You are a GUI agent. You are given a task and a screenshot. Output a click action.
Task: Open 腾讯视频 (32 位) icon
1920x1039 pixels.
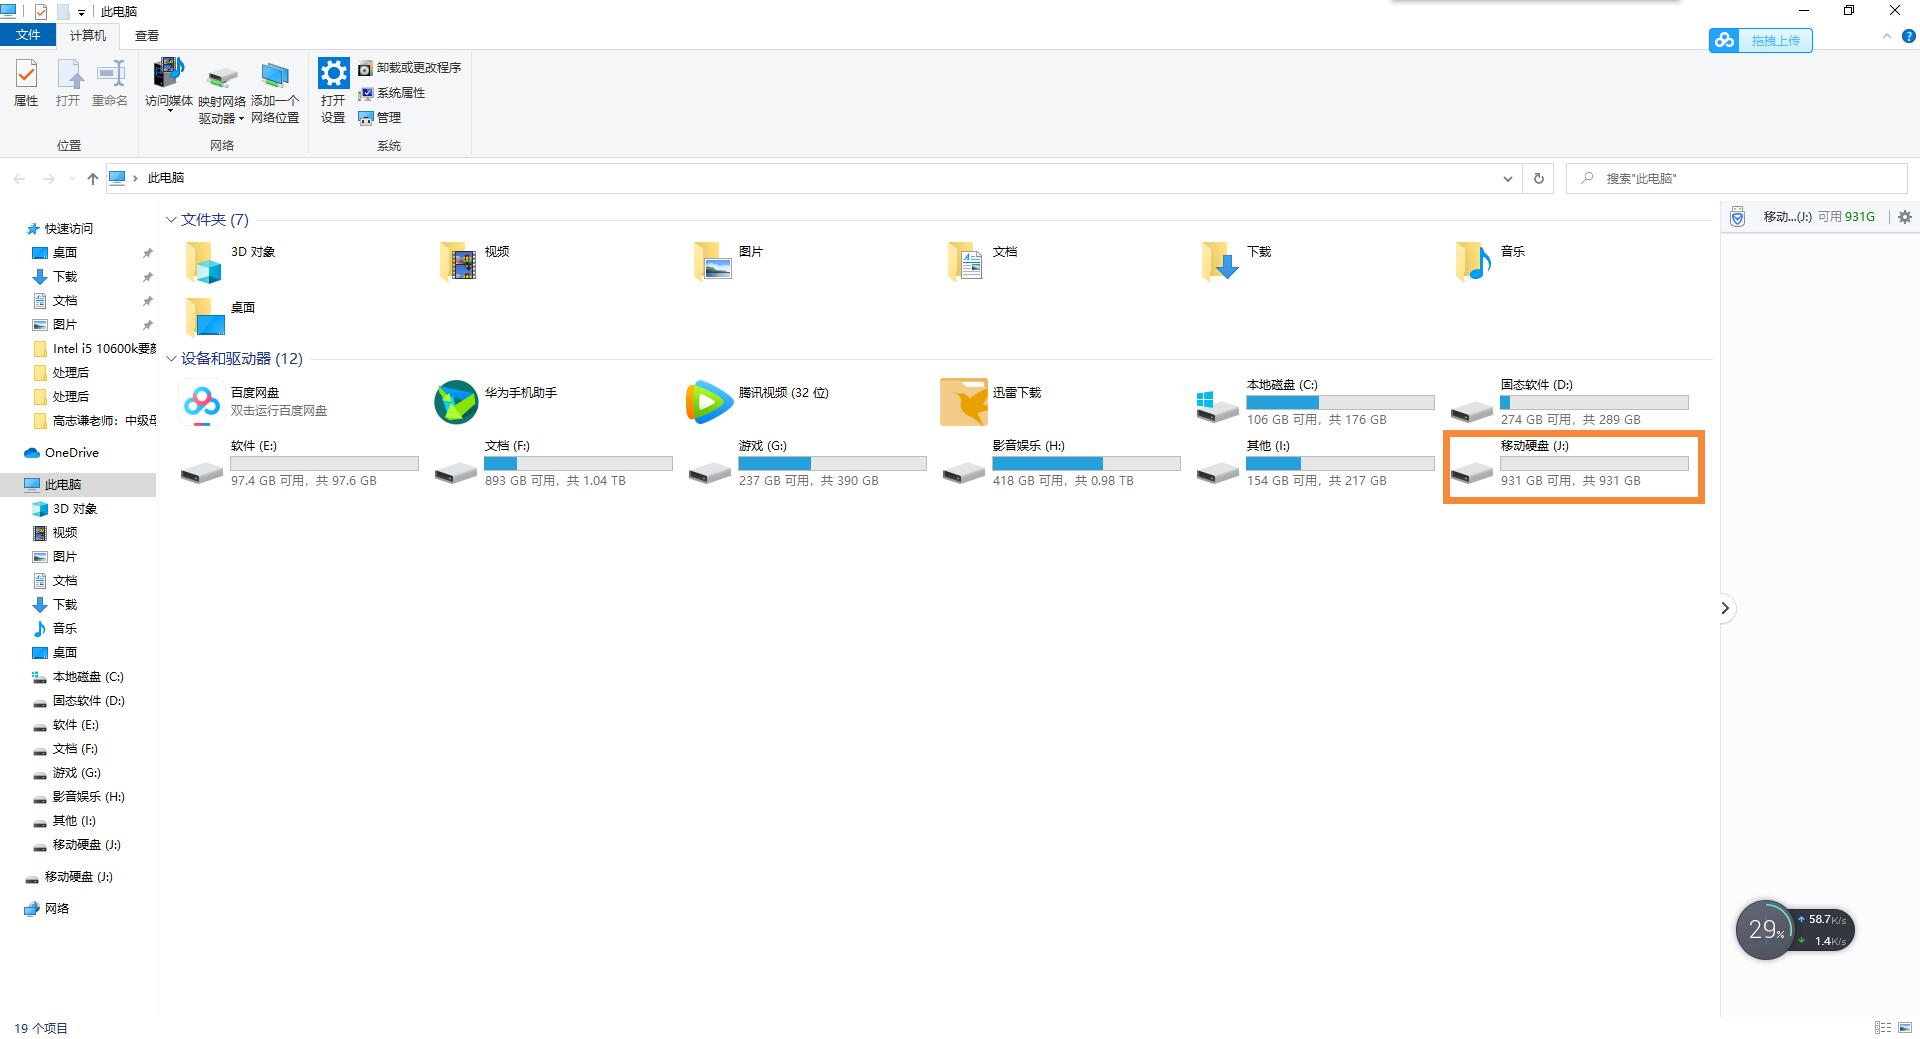(x=709, y=402)
